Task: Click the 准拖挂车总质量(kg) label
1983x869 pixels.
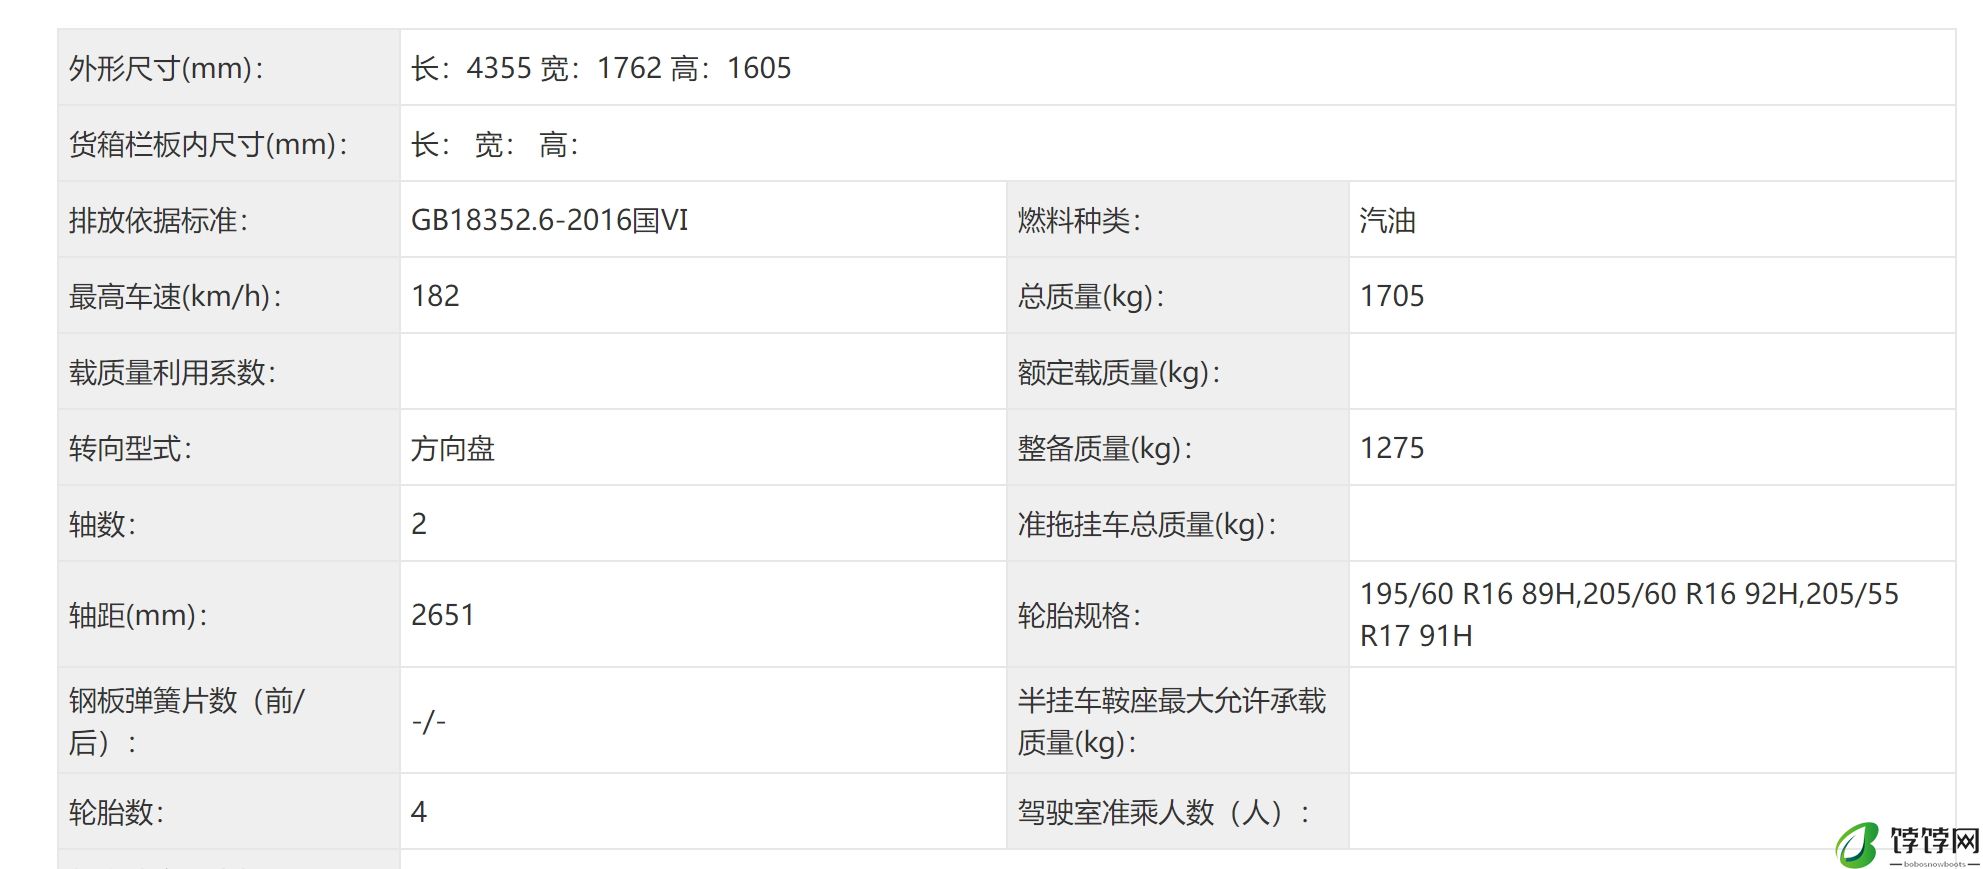Action: 1147,524
